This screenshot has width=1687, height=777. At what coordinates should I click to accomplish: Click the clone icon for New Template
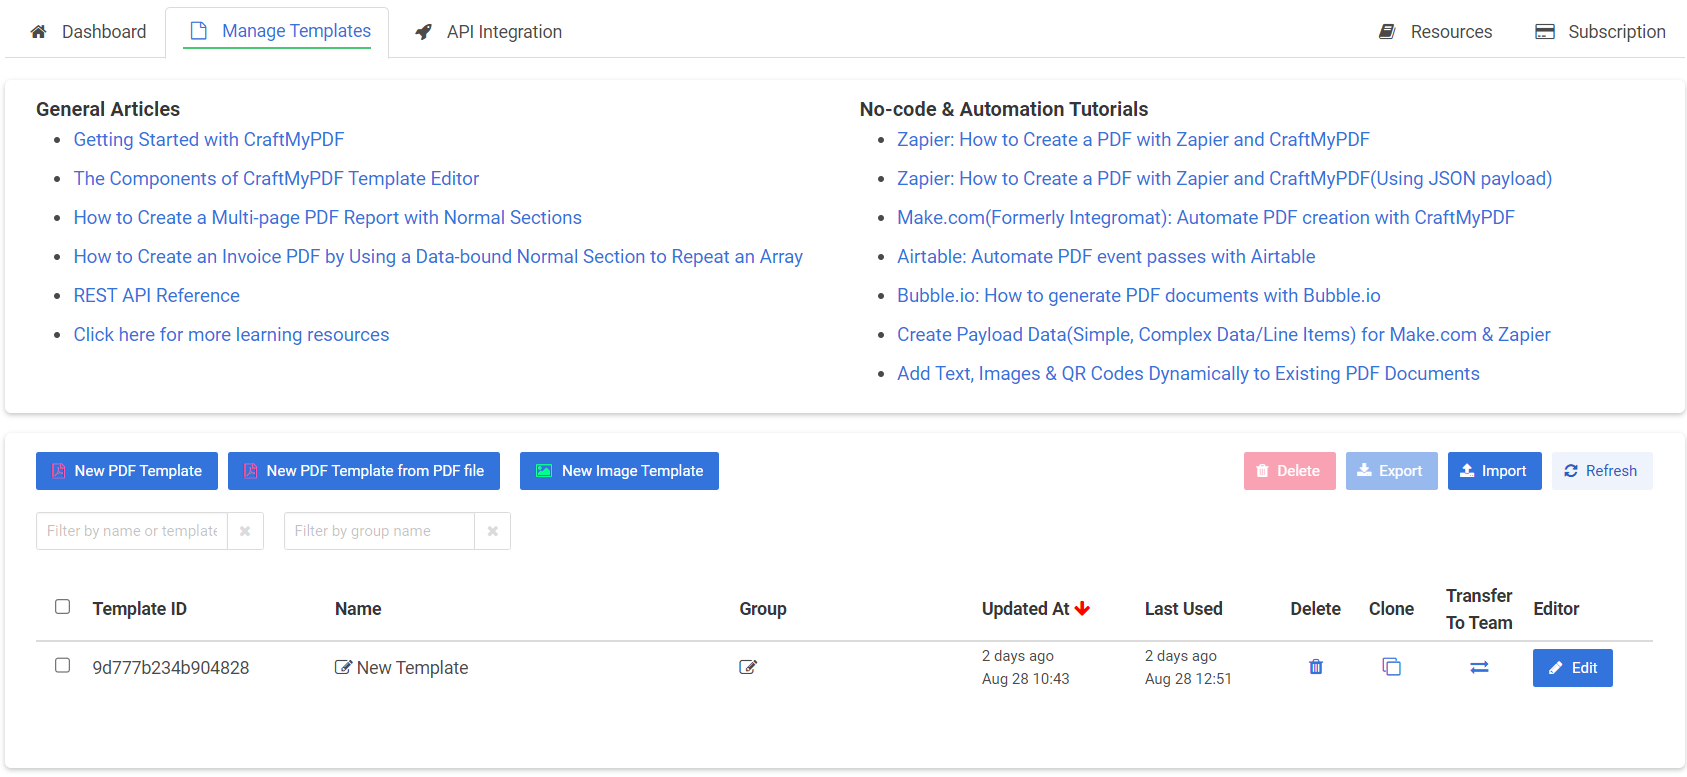1391,667
